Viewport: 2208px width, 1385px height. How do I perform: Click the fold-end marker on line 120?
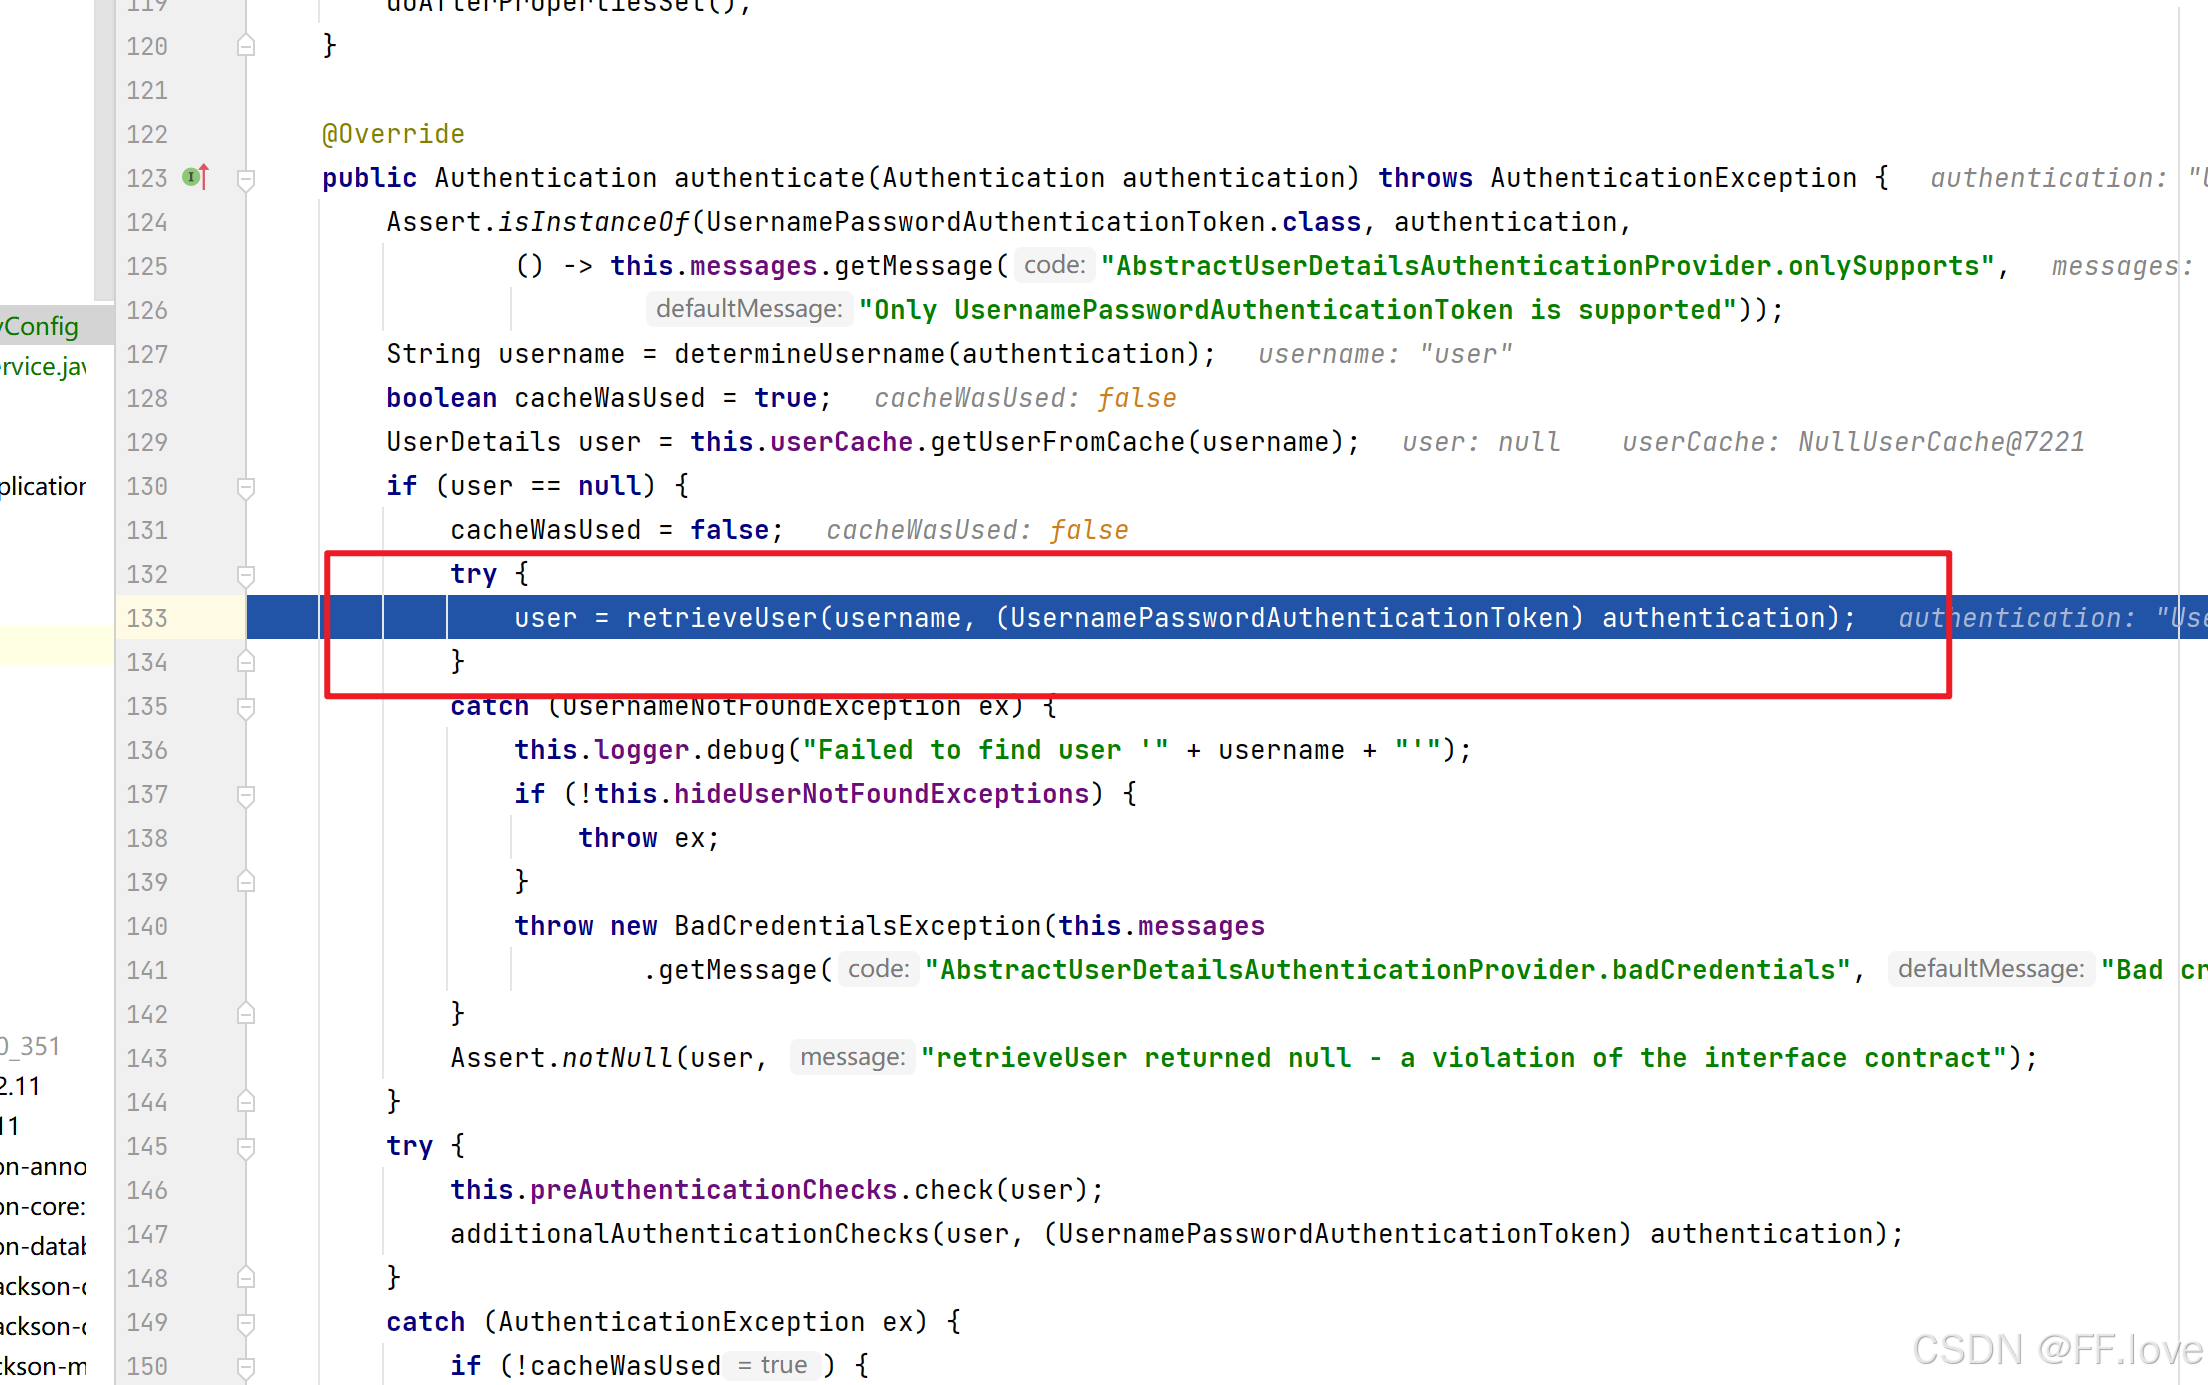pos(246,46)
